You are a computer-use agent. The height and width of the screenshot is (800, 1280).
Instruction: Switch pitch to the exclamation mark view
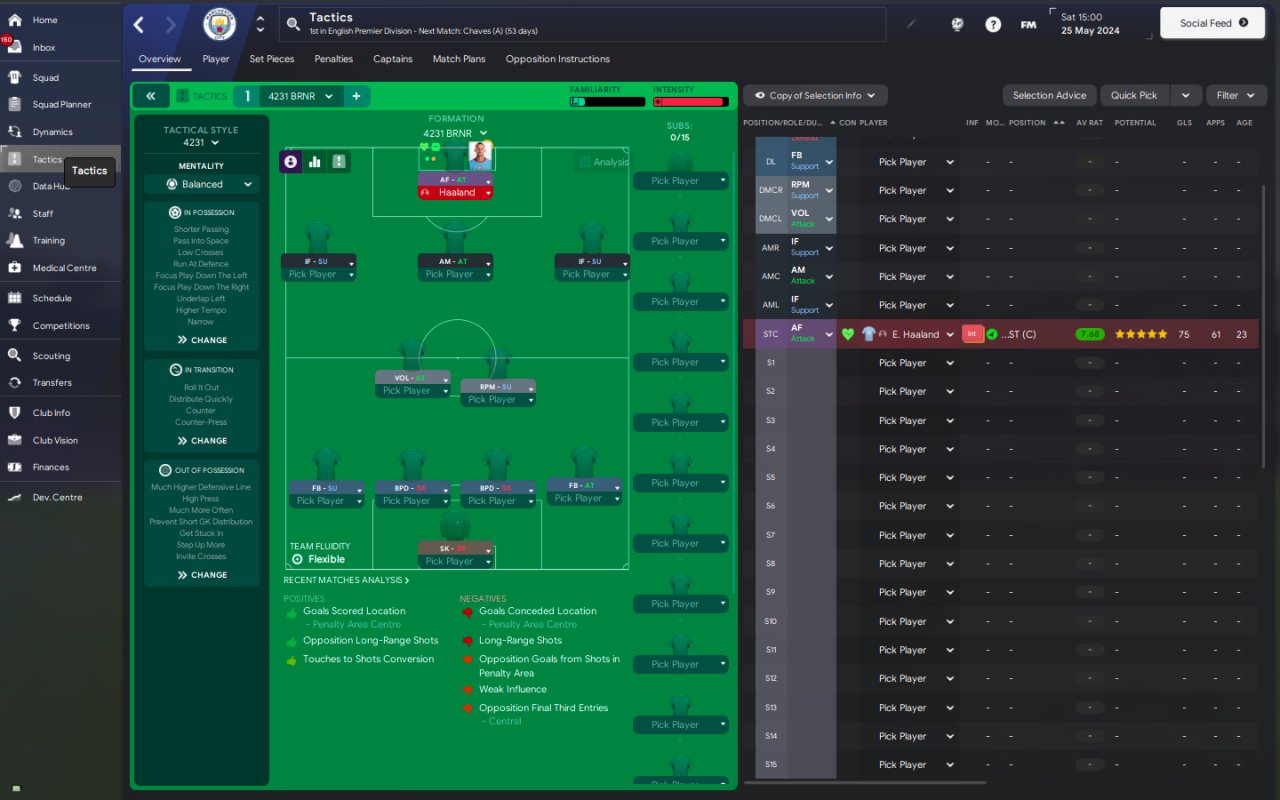click(x=339, y=161)
